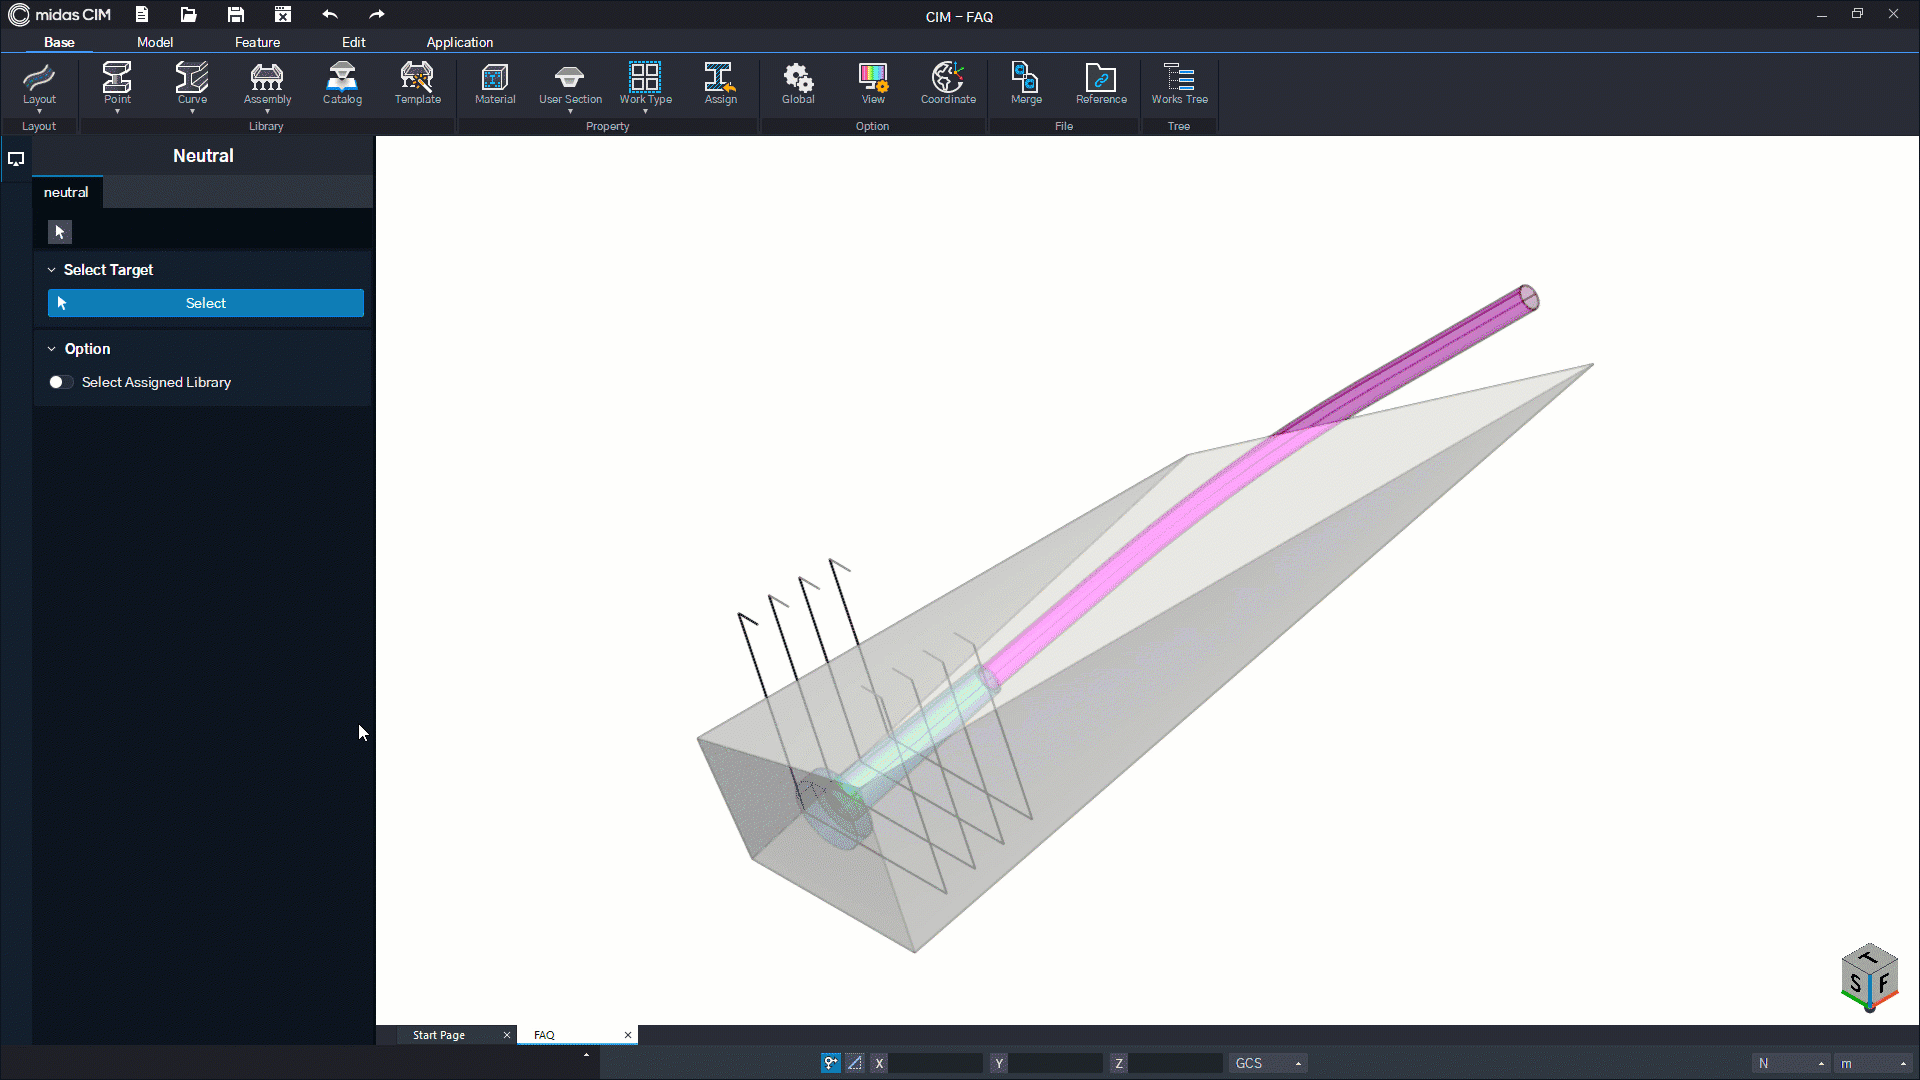Viewport: 1920px width, 1080px height.
Task: Click the Redo arrow
Action: tap(376, 15)
